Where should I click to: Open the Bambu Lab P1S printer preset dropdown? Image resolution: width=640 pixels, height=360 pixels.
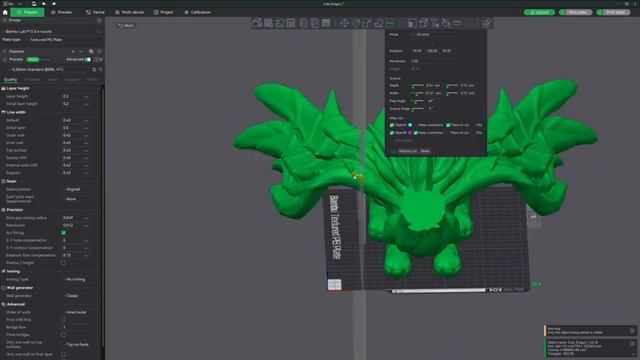pos(48,31)
